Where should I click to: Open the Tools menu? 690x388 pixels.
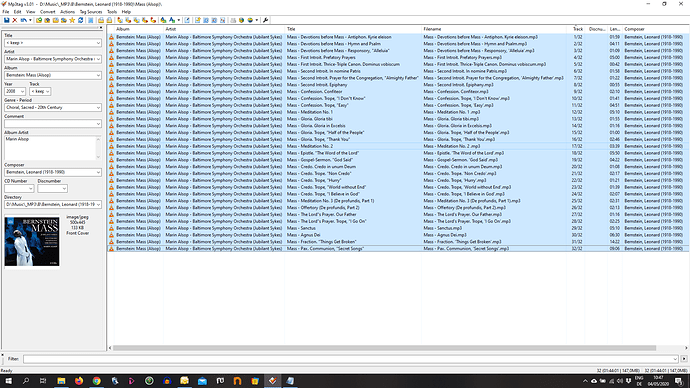[x=112, y=12]
